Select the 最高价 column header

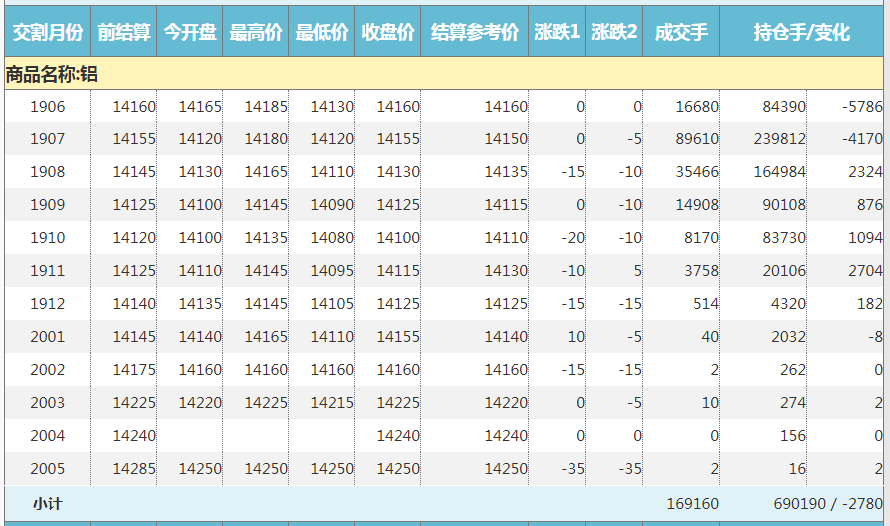point(256,33)
